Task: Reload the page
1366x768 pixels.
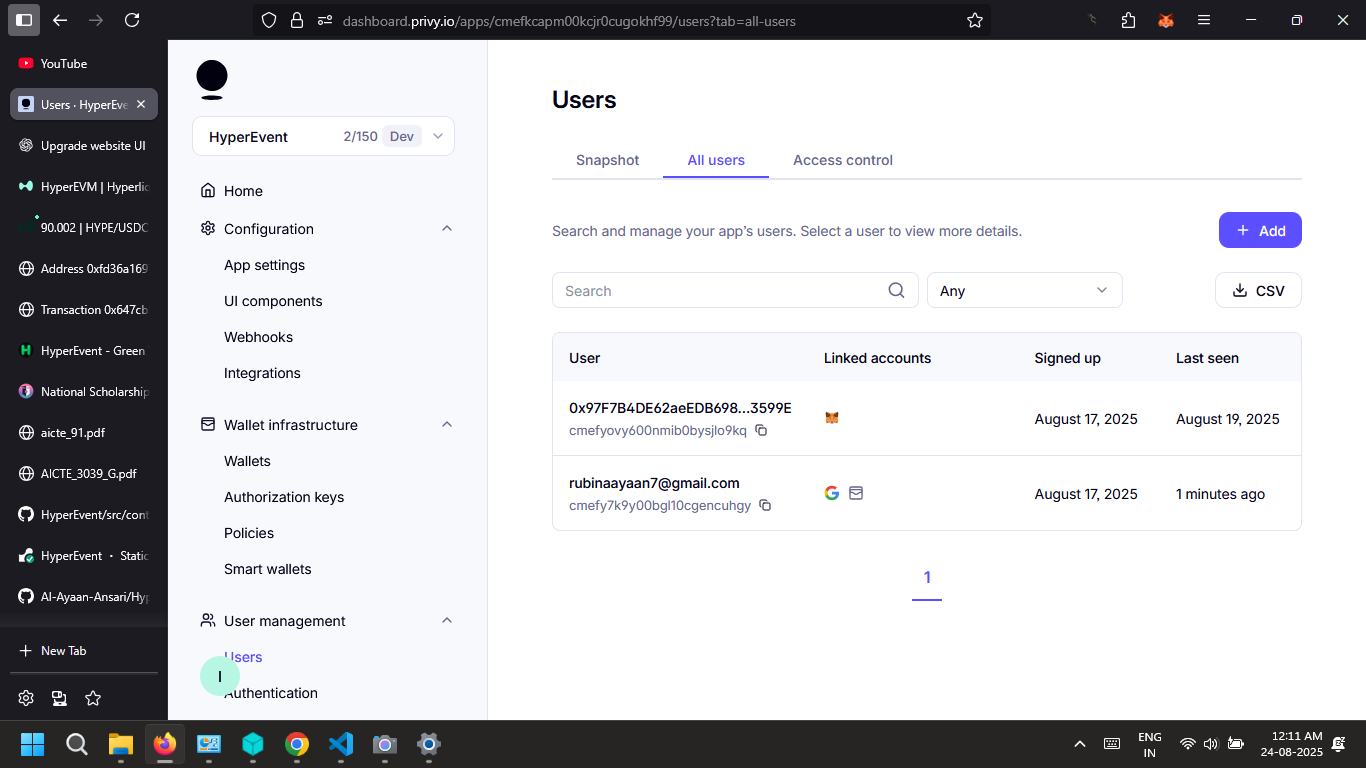Action: (x=132, y=20)
